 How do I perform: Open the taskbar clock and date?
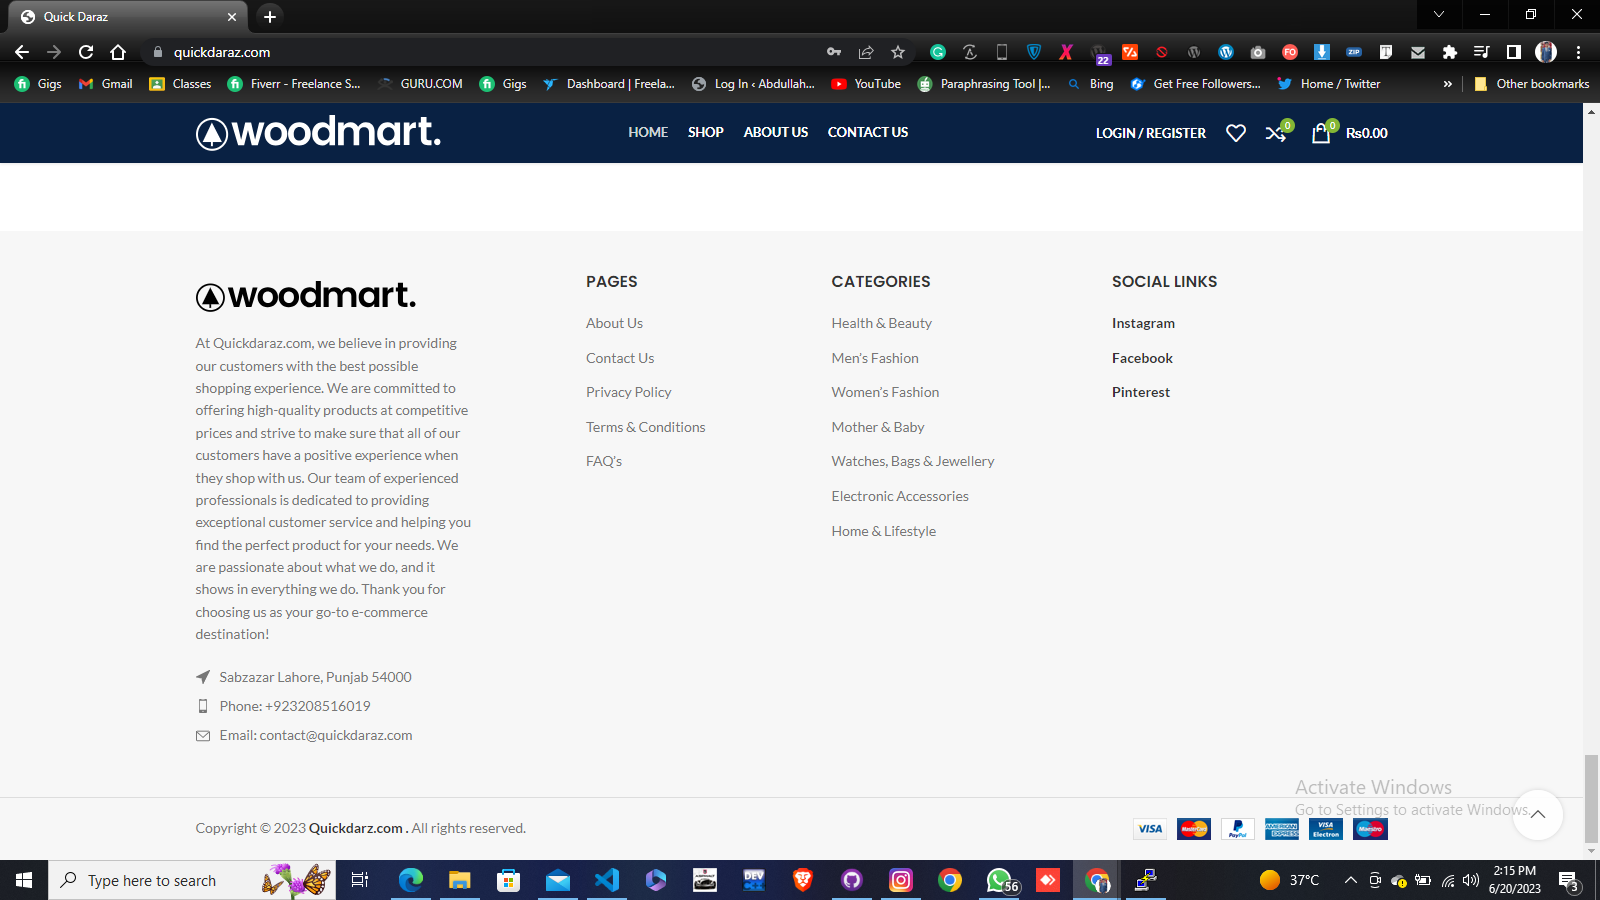1515,880
